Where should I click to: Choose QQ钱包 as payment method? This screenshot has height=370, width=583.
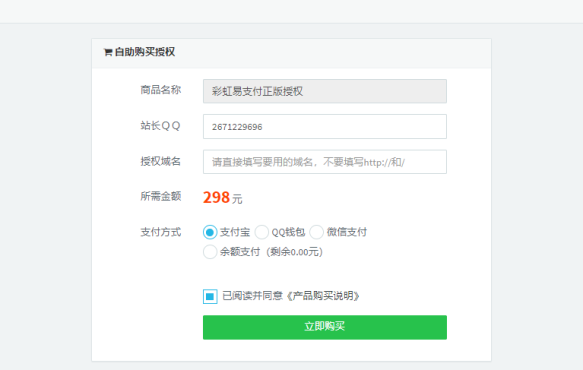click(x=262, y=232)
